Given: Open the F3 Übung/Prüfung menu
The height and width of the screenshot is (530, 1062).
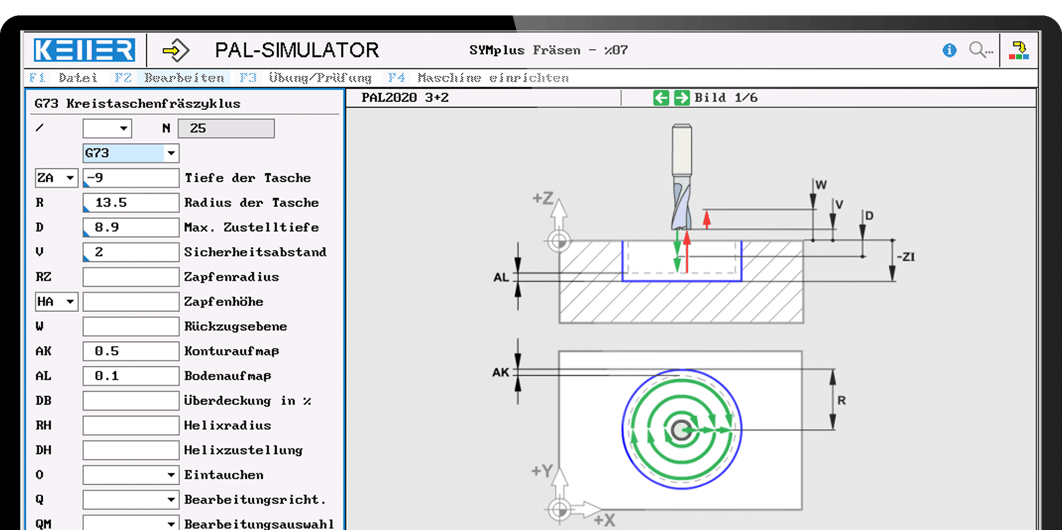Looking at the screenshot, I should [305, 78].
